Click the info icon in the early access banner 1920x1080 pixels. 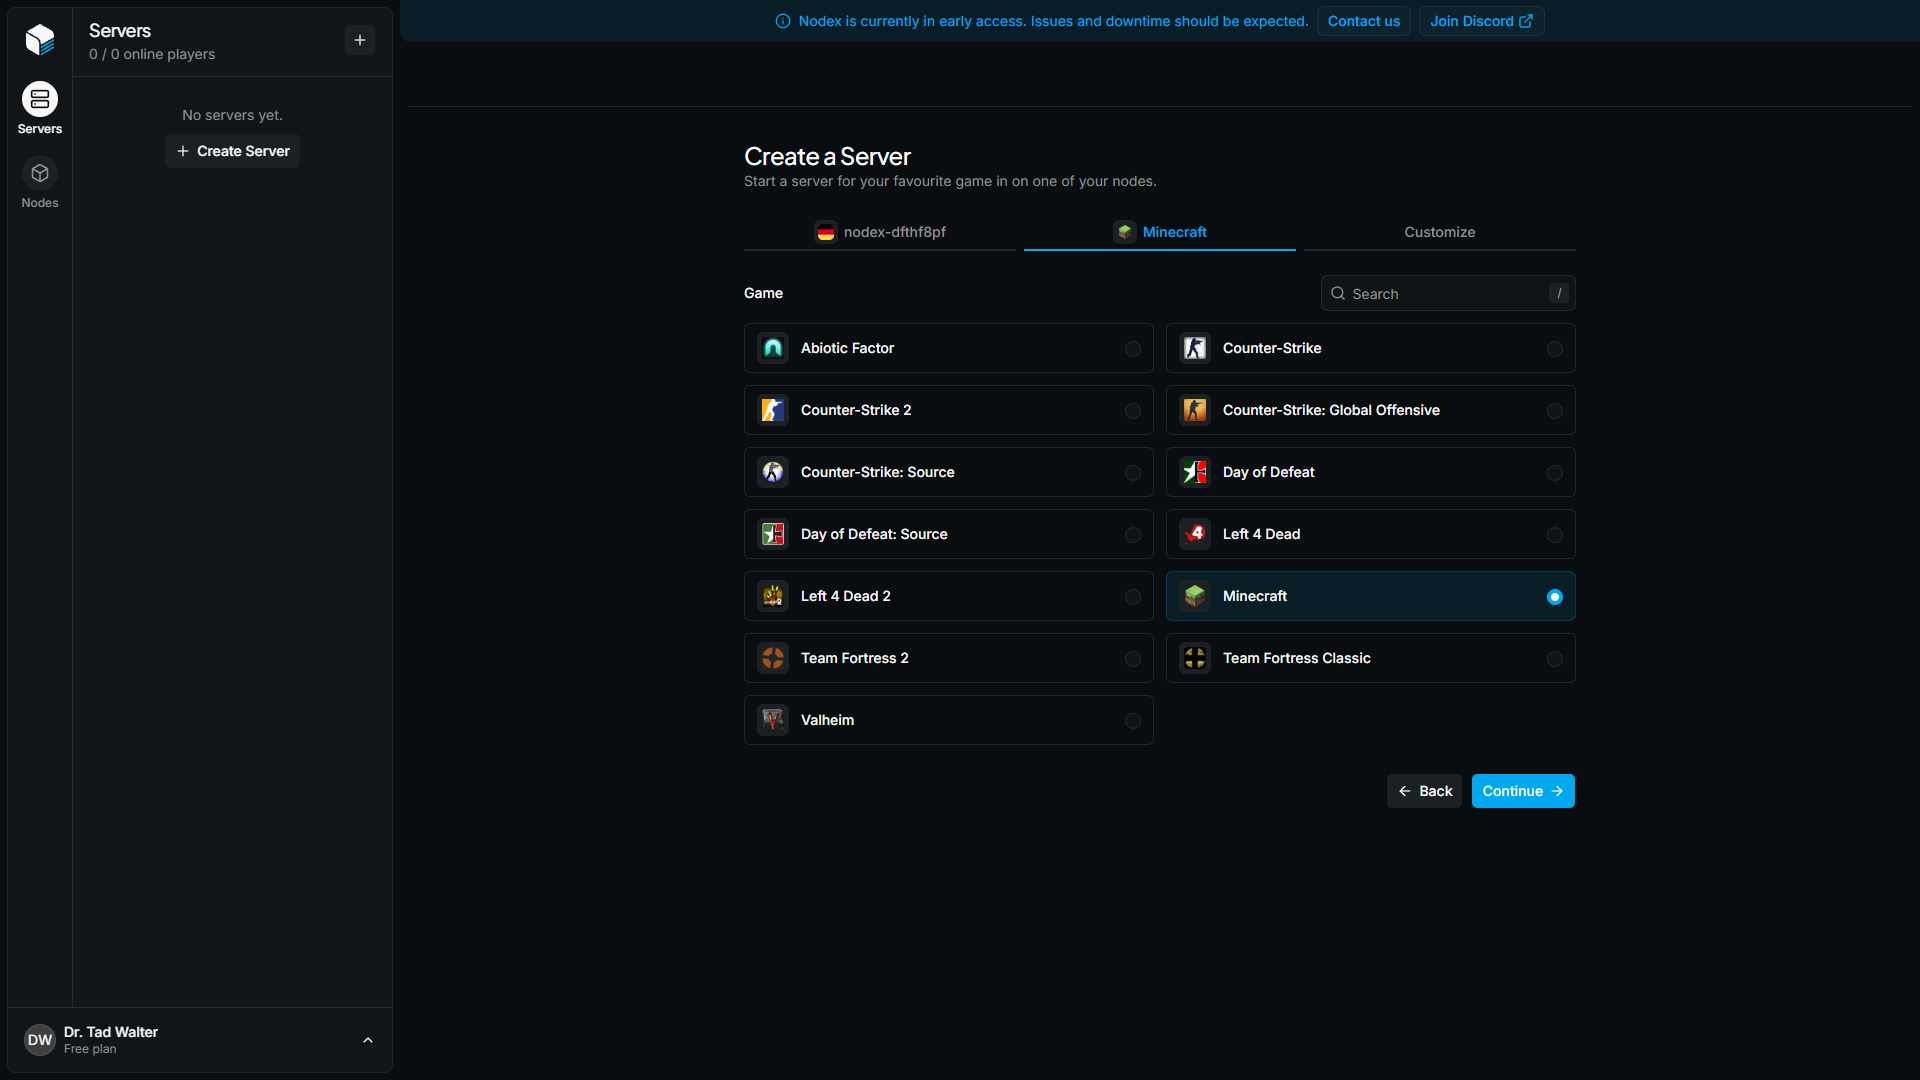point(783,21)
